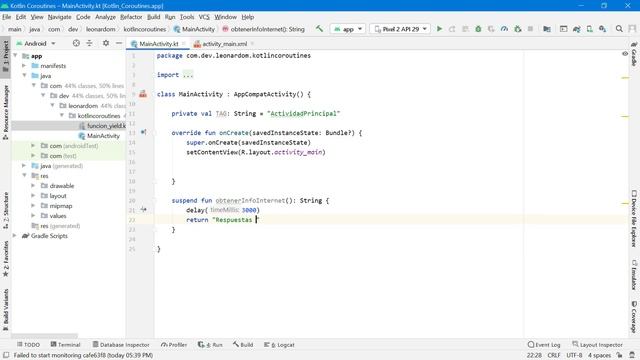Open the Build menu
This screenshot has height=360, width=640.
coord(153,17)
